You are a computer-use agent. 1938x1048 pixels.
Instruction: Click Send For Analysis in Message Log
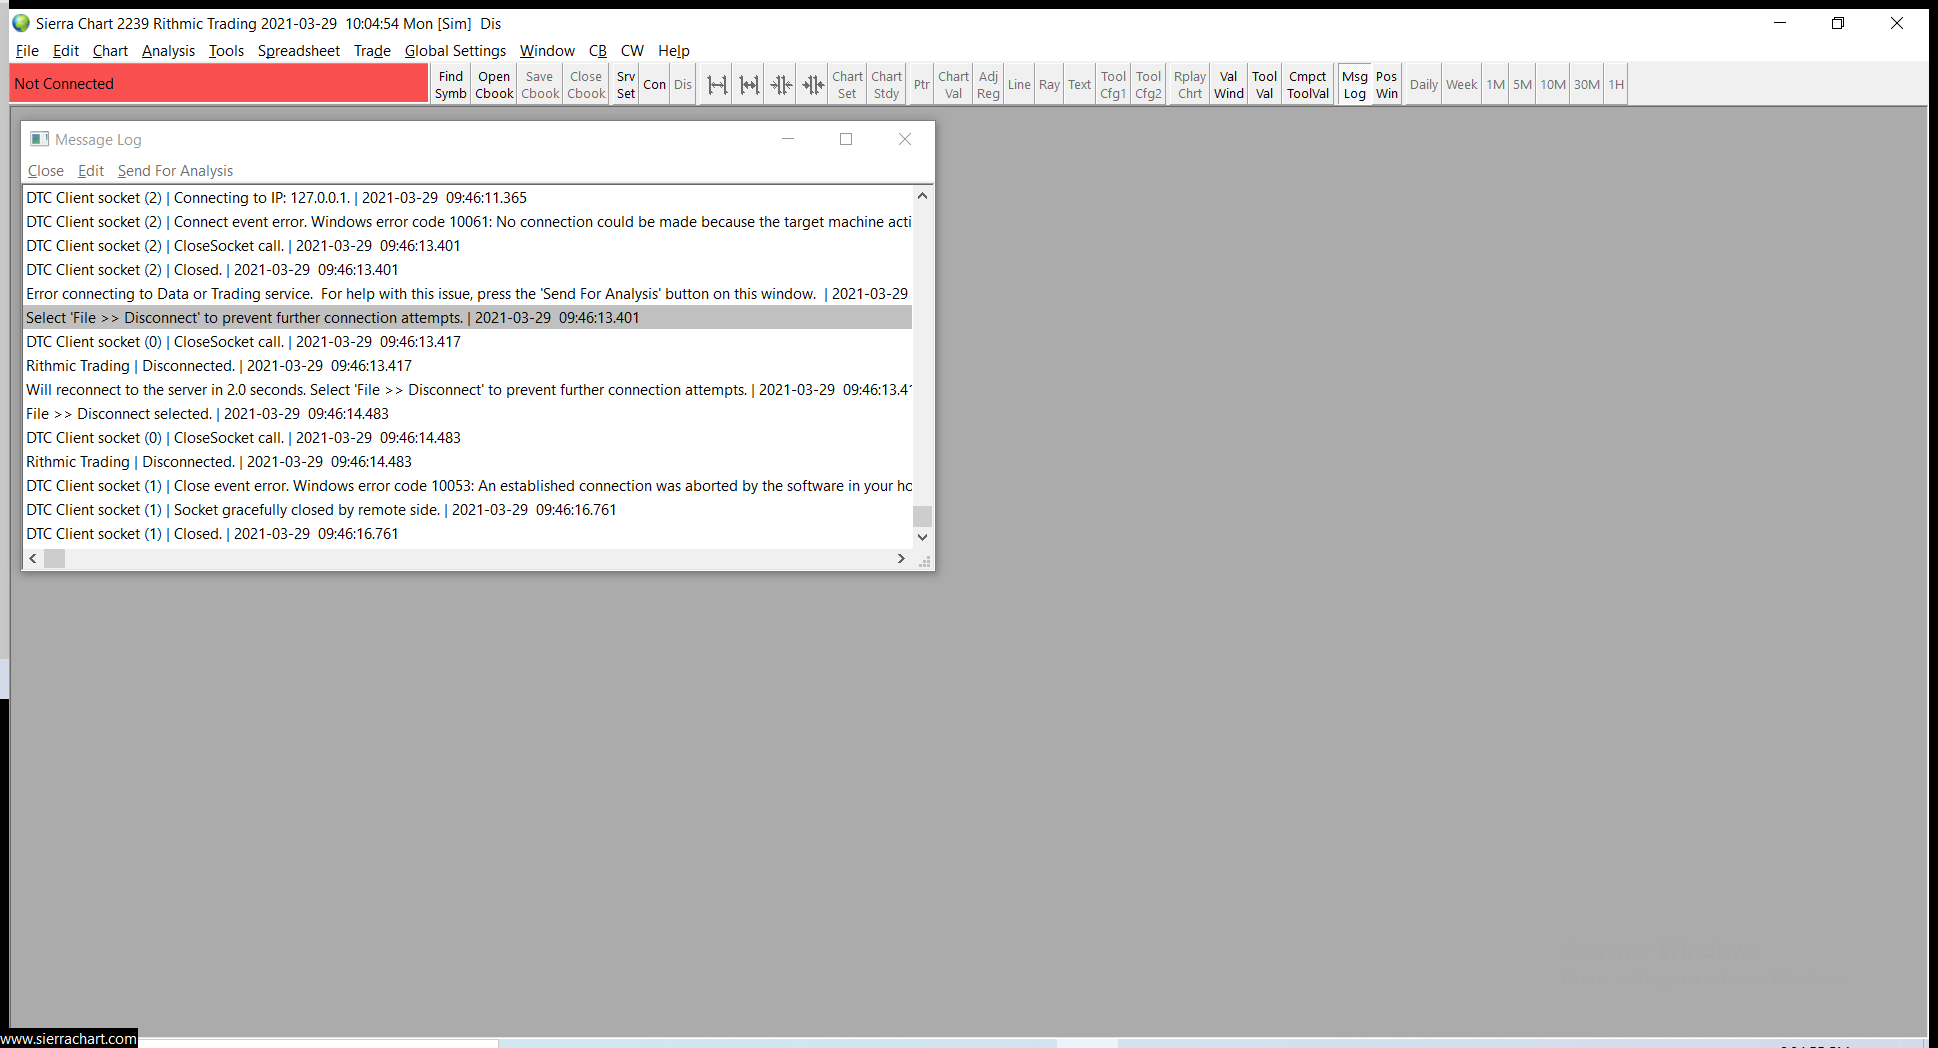175,171
